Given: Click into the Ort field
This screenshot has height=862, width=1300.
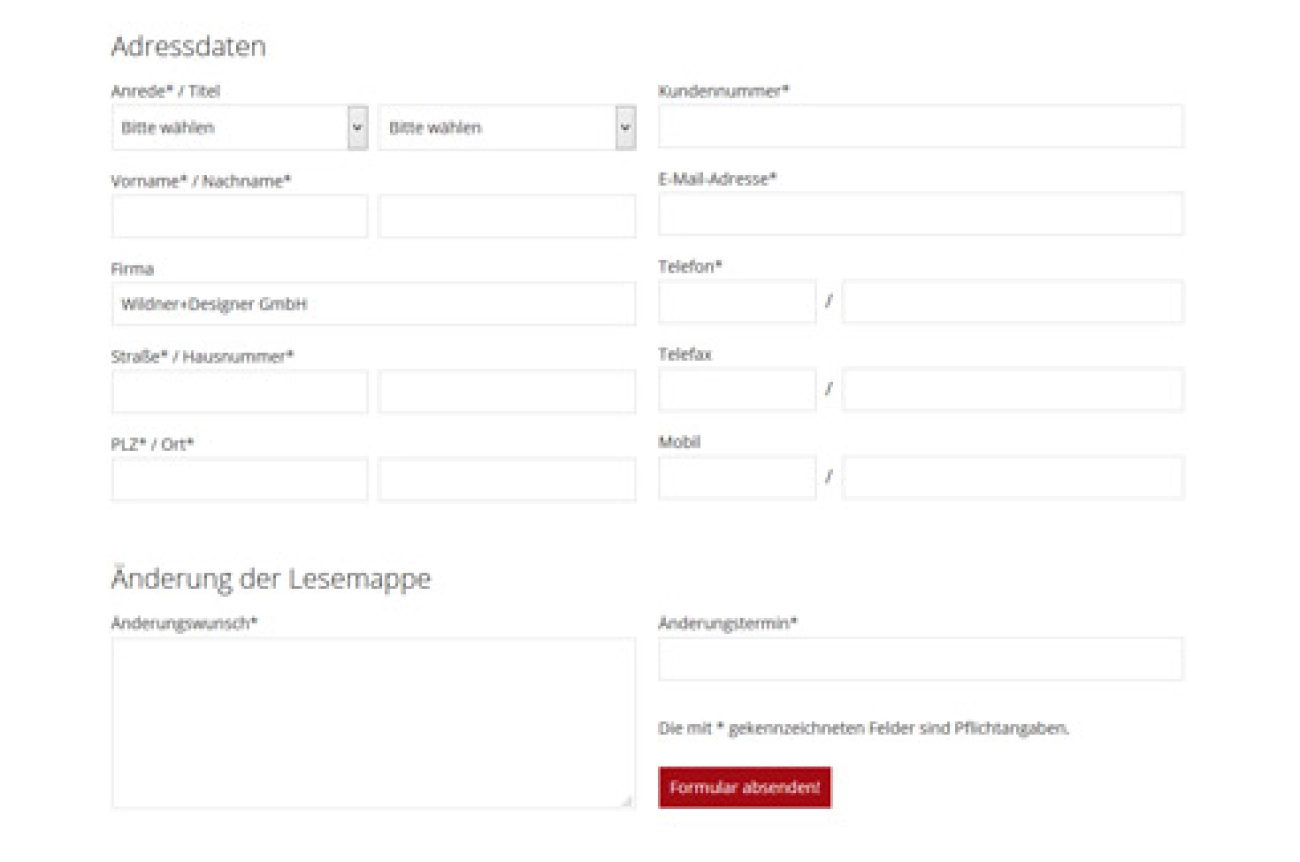Looking at the screenshot, I should tap(506, 479).
